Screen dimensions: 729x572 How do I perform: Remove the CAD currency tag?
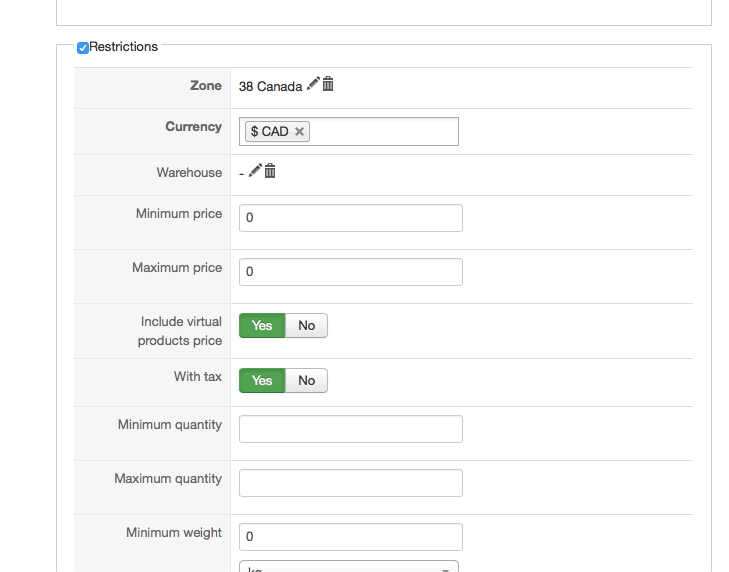(x=299, y=131)
